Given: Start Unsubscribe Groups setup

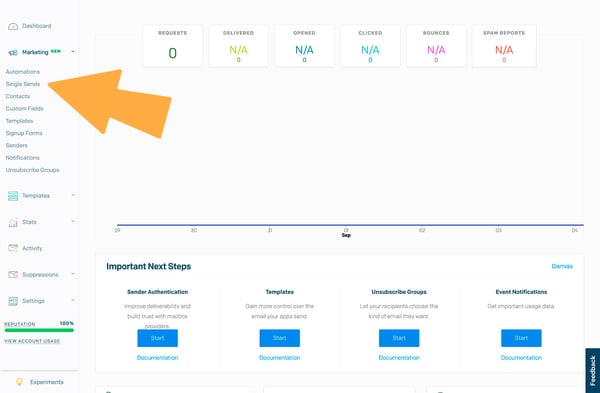Looking at the screenshot, I should point(399,338).
